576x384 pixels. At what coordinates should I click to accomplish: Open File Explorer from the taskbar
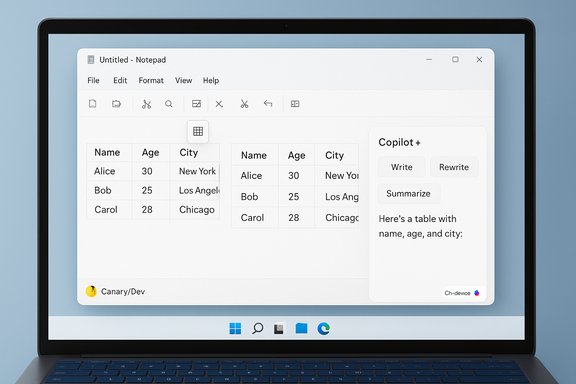pyautogui.click(x=301, y=328)
